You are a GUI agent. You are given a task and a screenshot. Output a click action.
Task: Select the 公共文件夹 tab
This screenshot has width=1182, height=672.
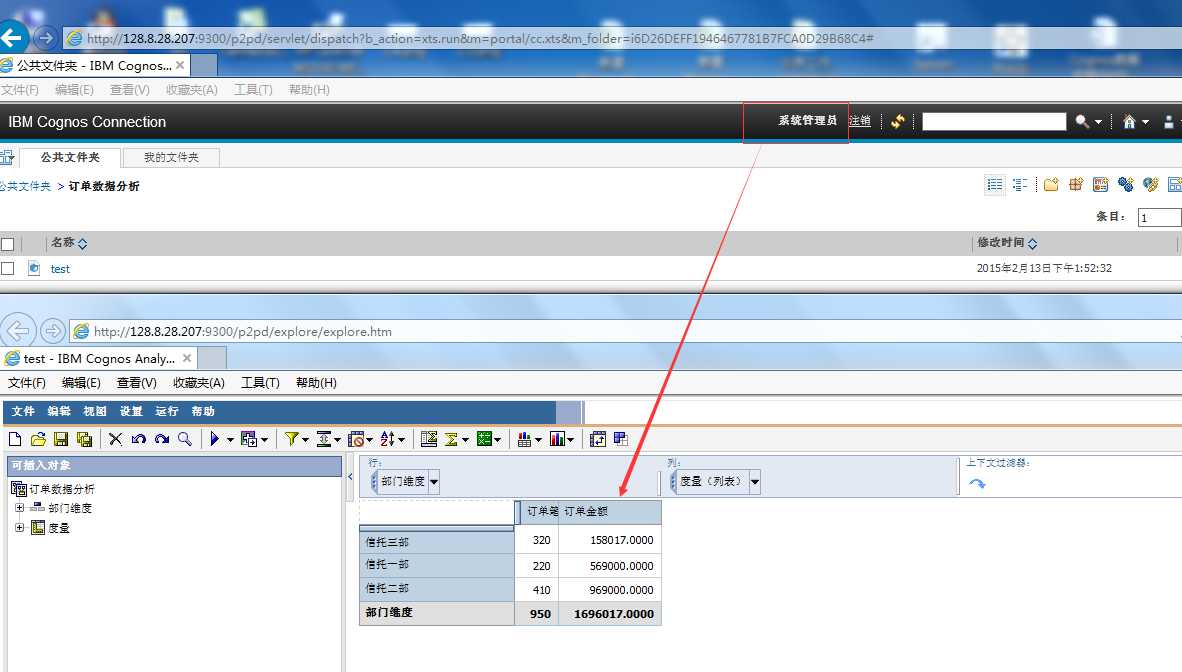coord(69,157)
